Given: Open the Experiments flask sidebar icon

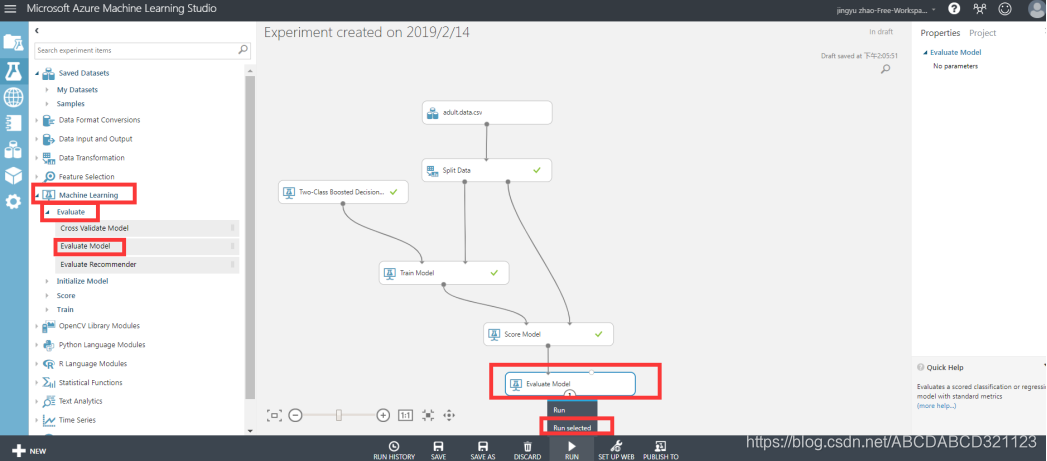Looking at the screenshot, I should (13, 69).
